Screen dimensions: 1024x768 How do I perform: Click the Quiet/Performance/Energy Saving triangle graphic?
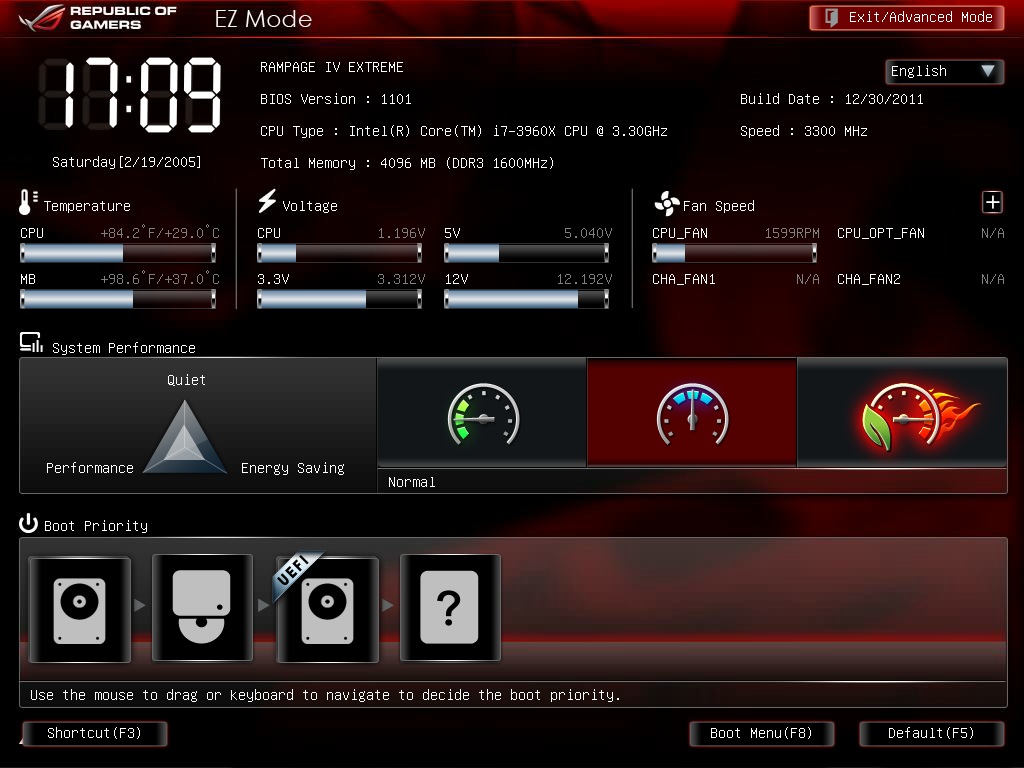[185, 438]
